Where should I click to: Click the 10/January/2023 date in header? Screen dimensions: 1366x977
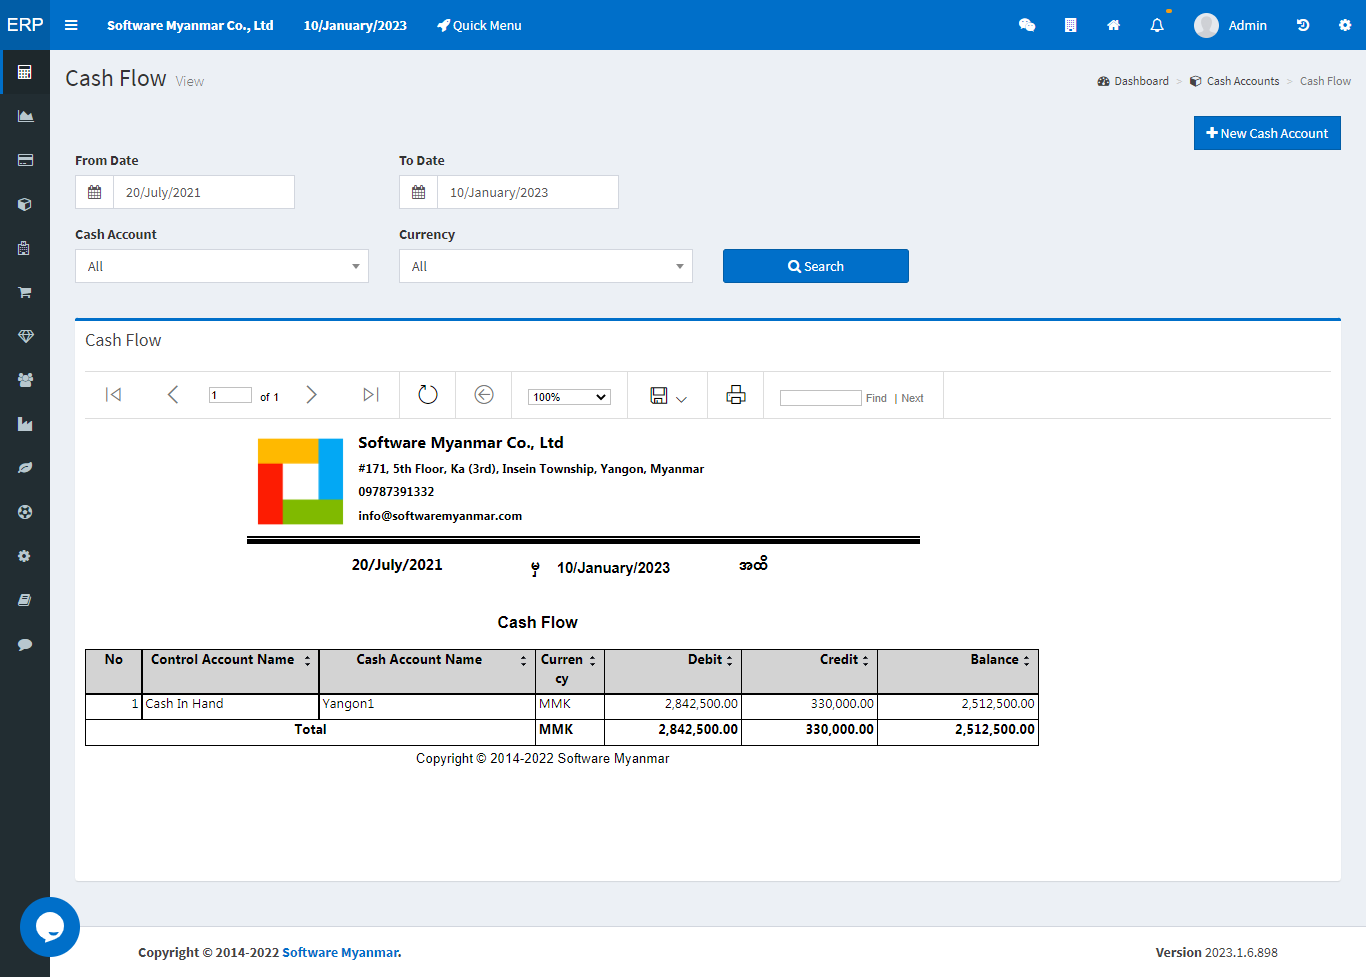355,25
